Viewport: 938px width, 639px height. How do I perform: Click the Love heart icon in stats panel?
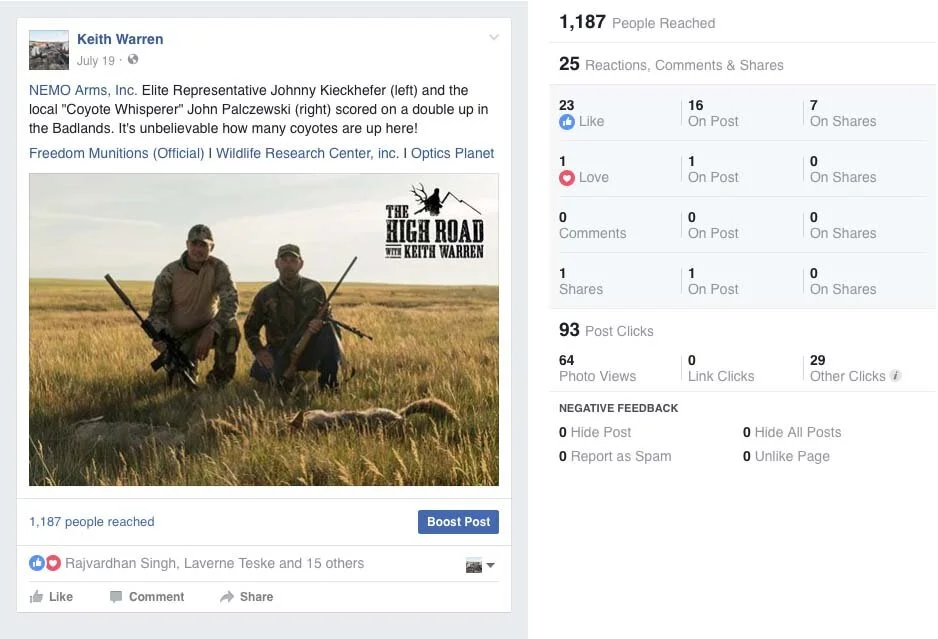(x=567, y=178)
